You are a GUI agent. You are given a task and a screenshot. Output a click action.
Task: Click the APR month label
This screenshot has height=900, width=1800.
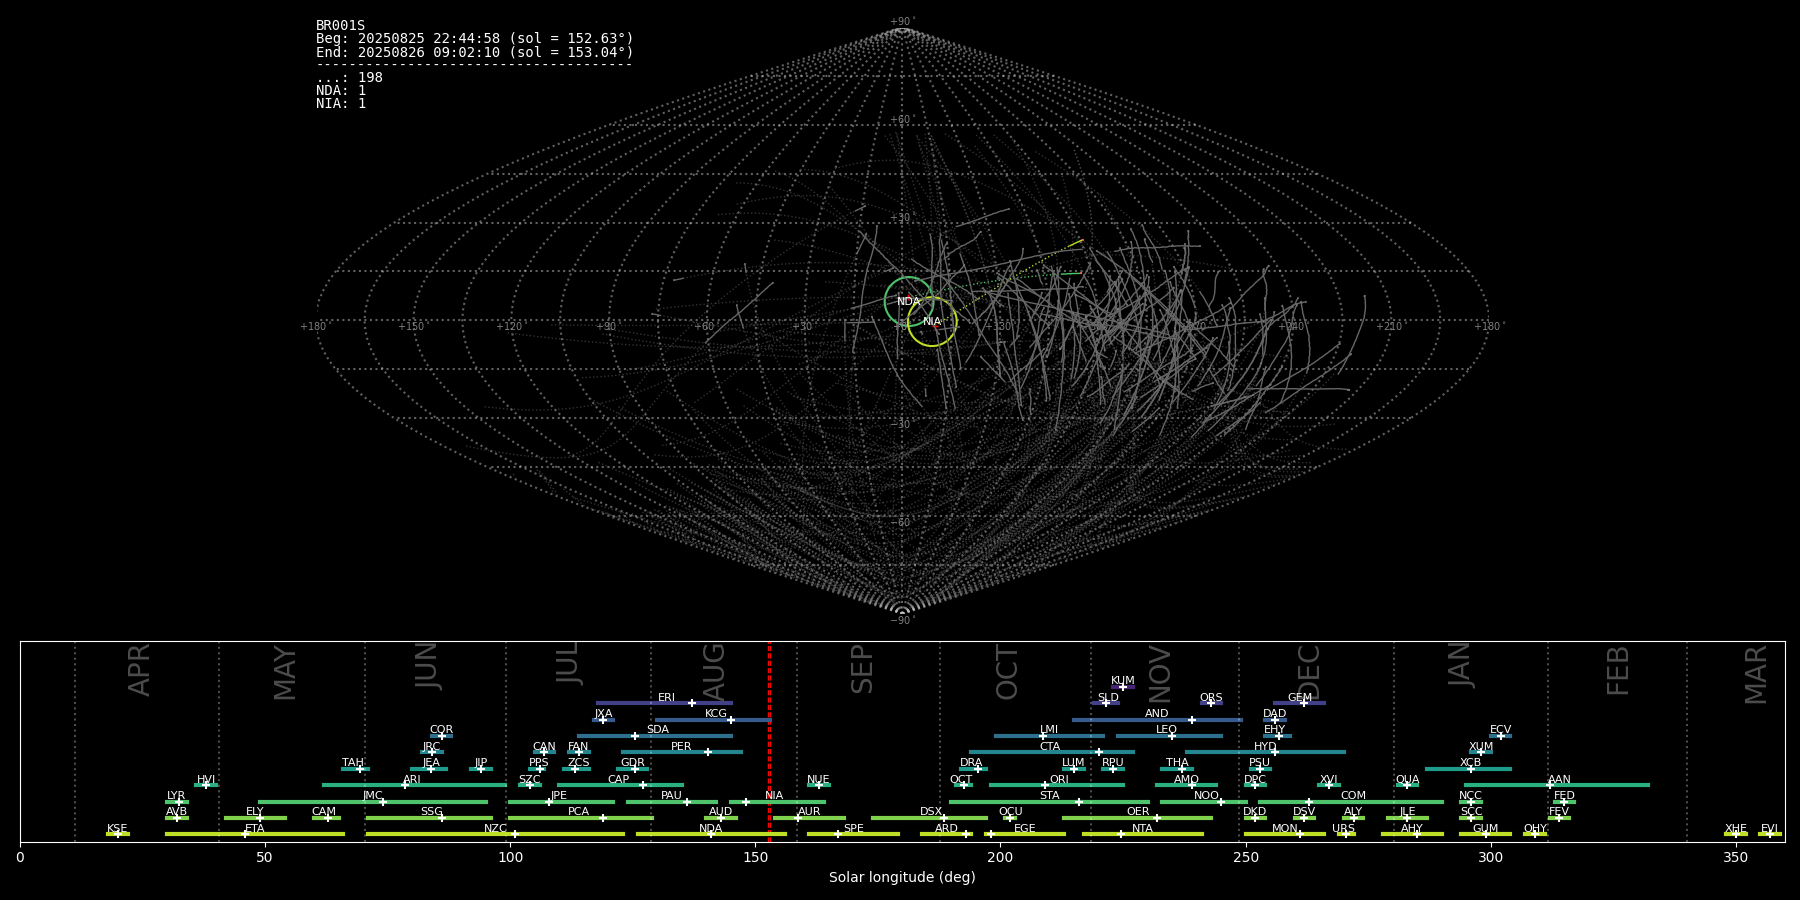pyautogui.click(x=140, y=669)
